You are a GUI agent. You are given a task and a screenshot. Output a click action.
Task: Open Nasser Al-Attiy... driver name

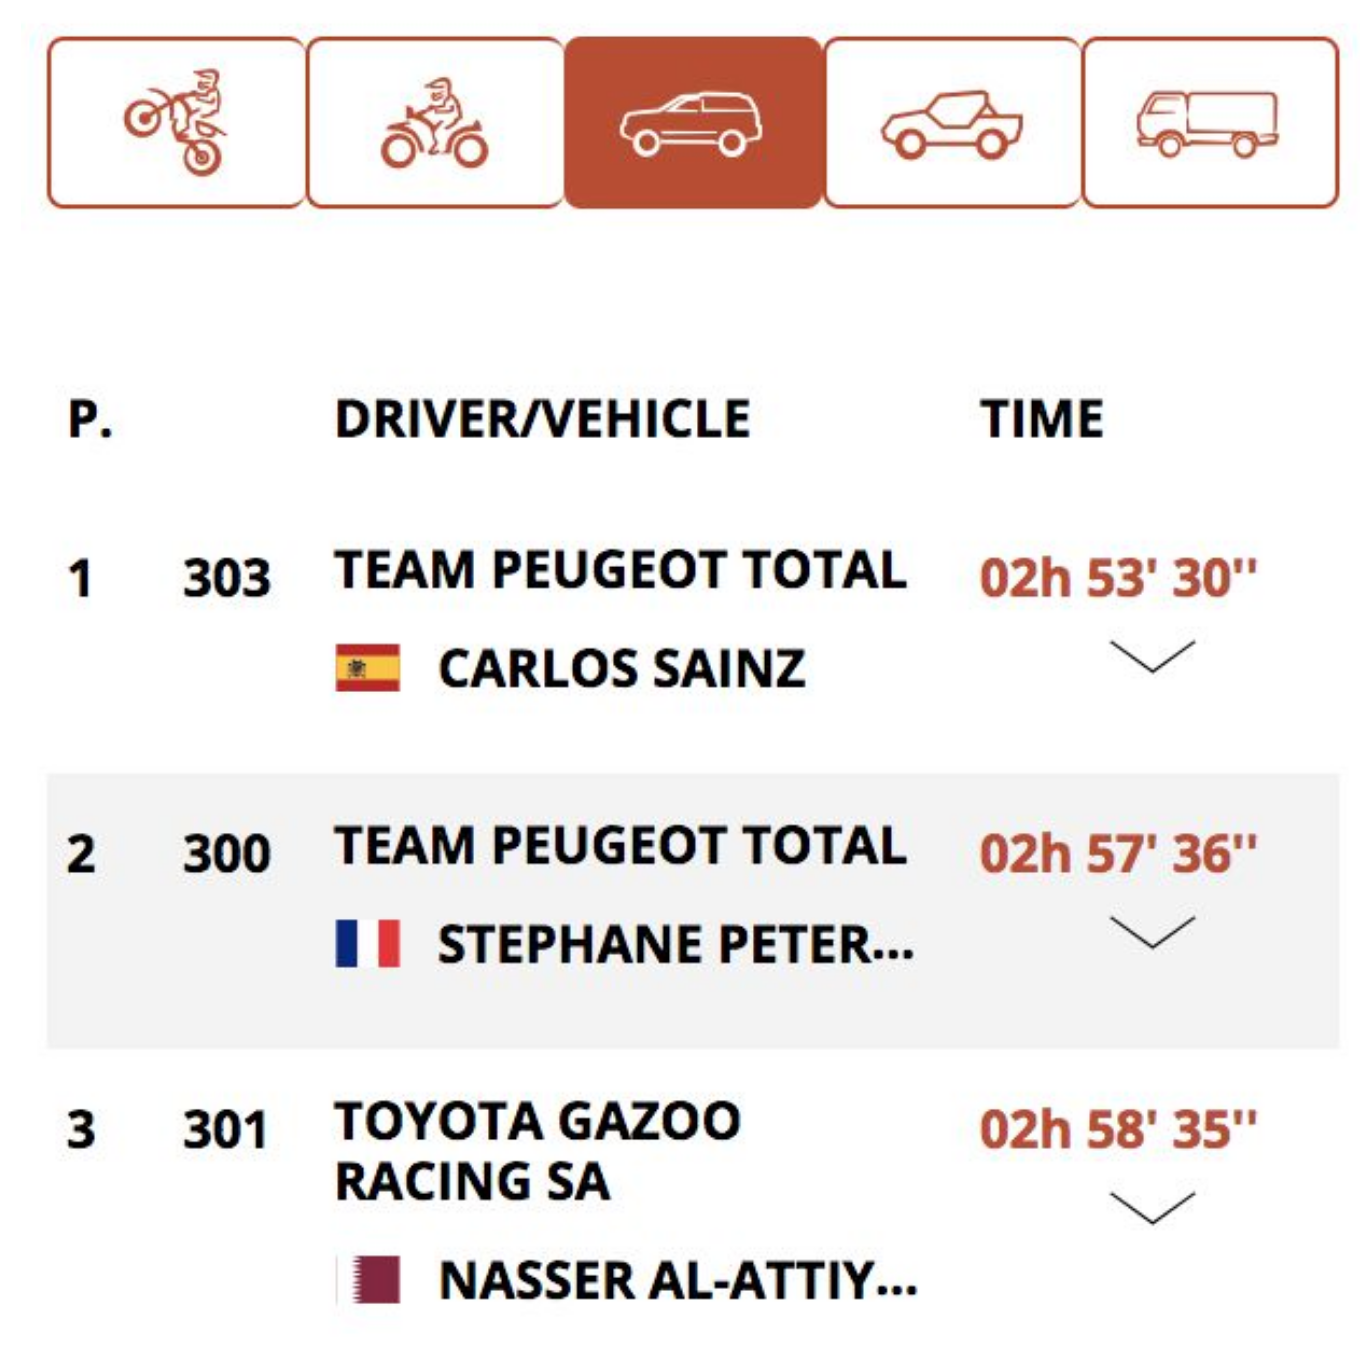pyautogui.click(x=678, y=1280)
